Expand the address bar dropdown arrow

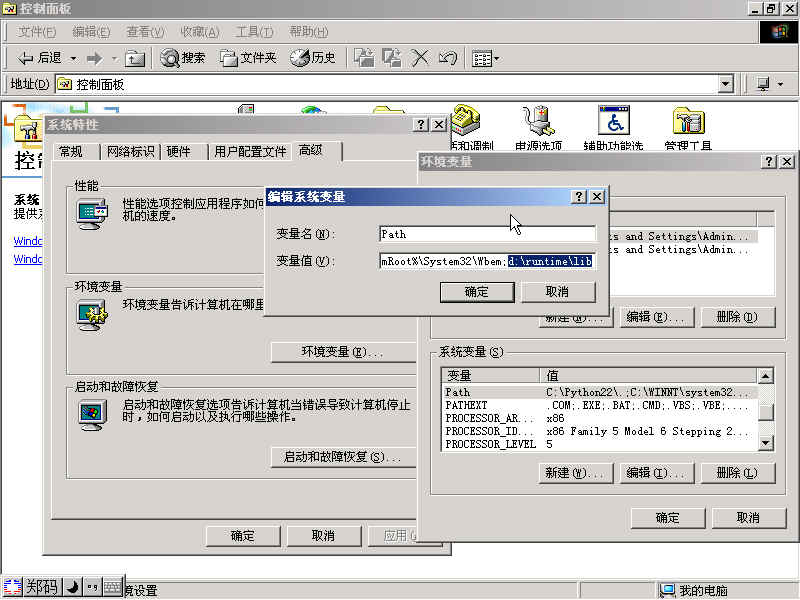726,85
